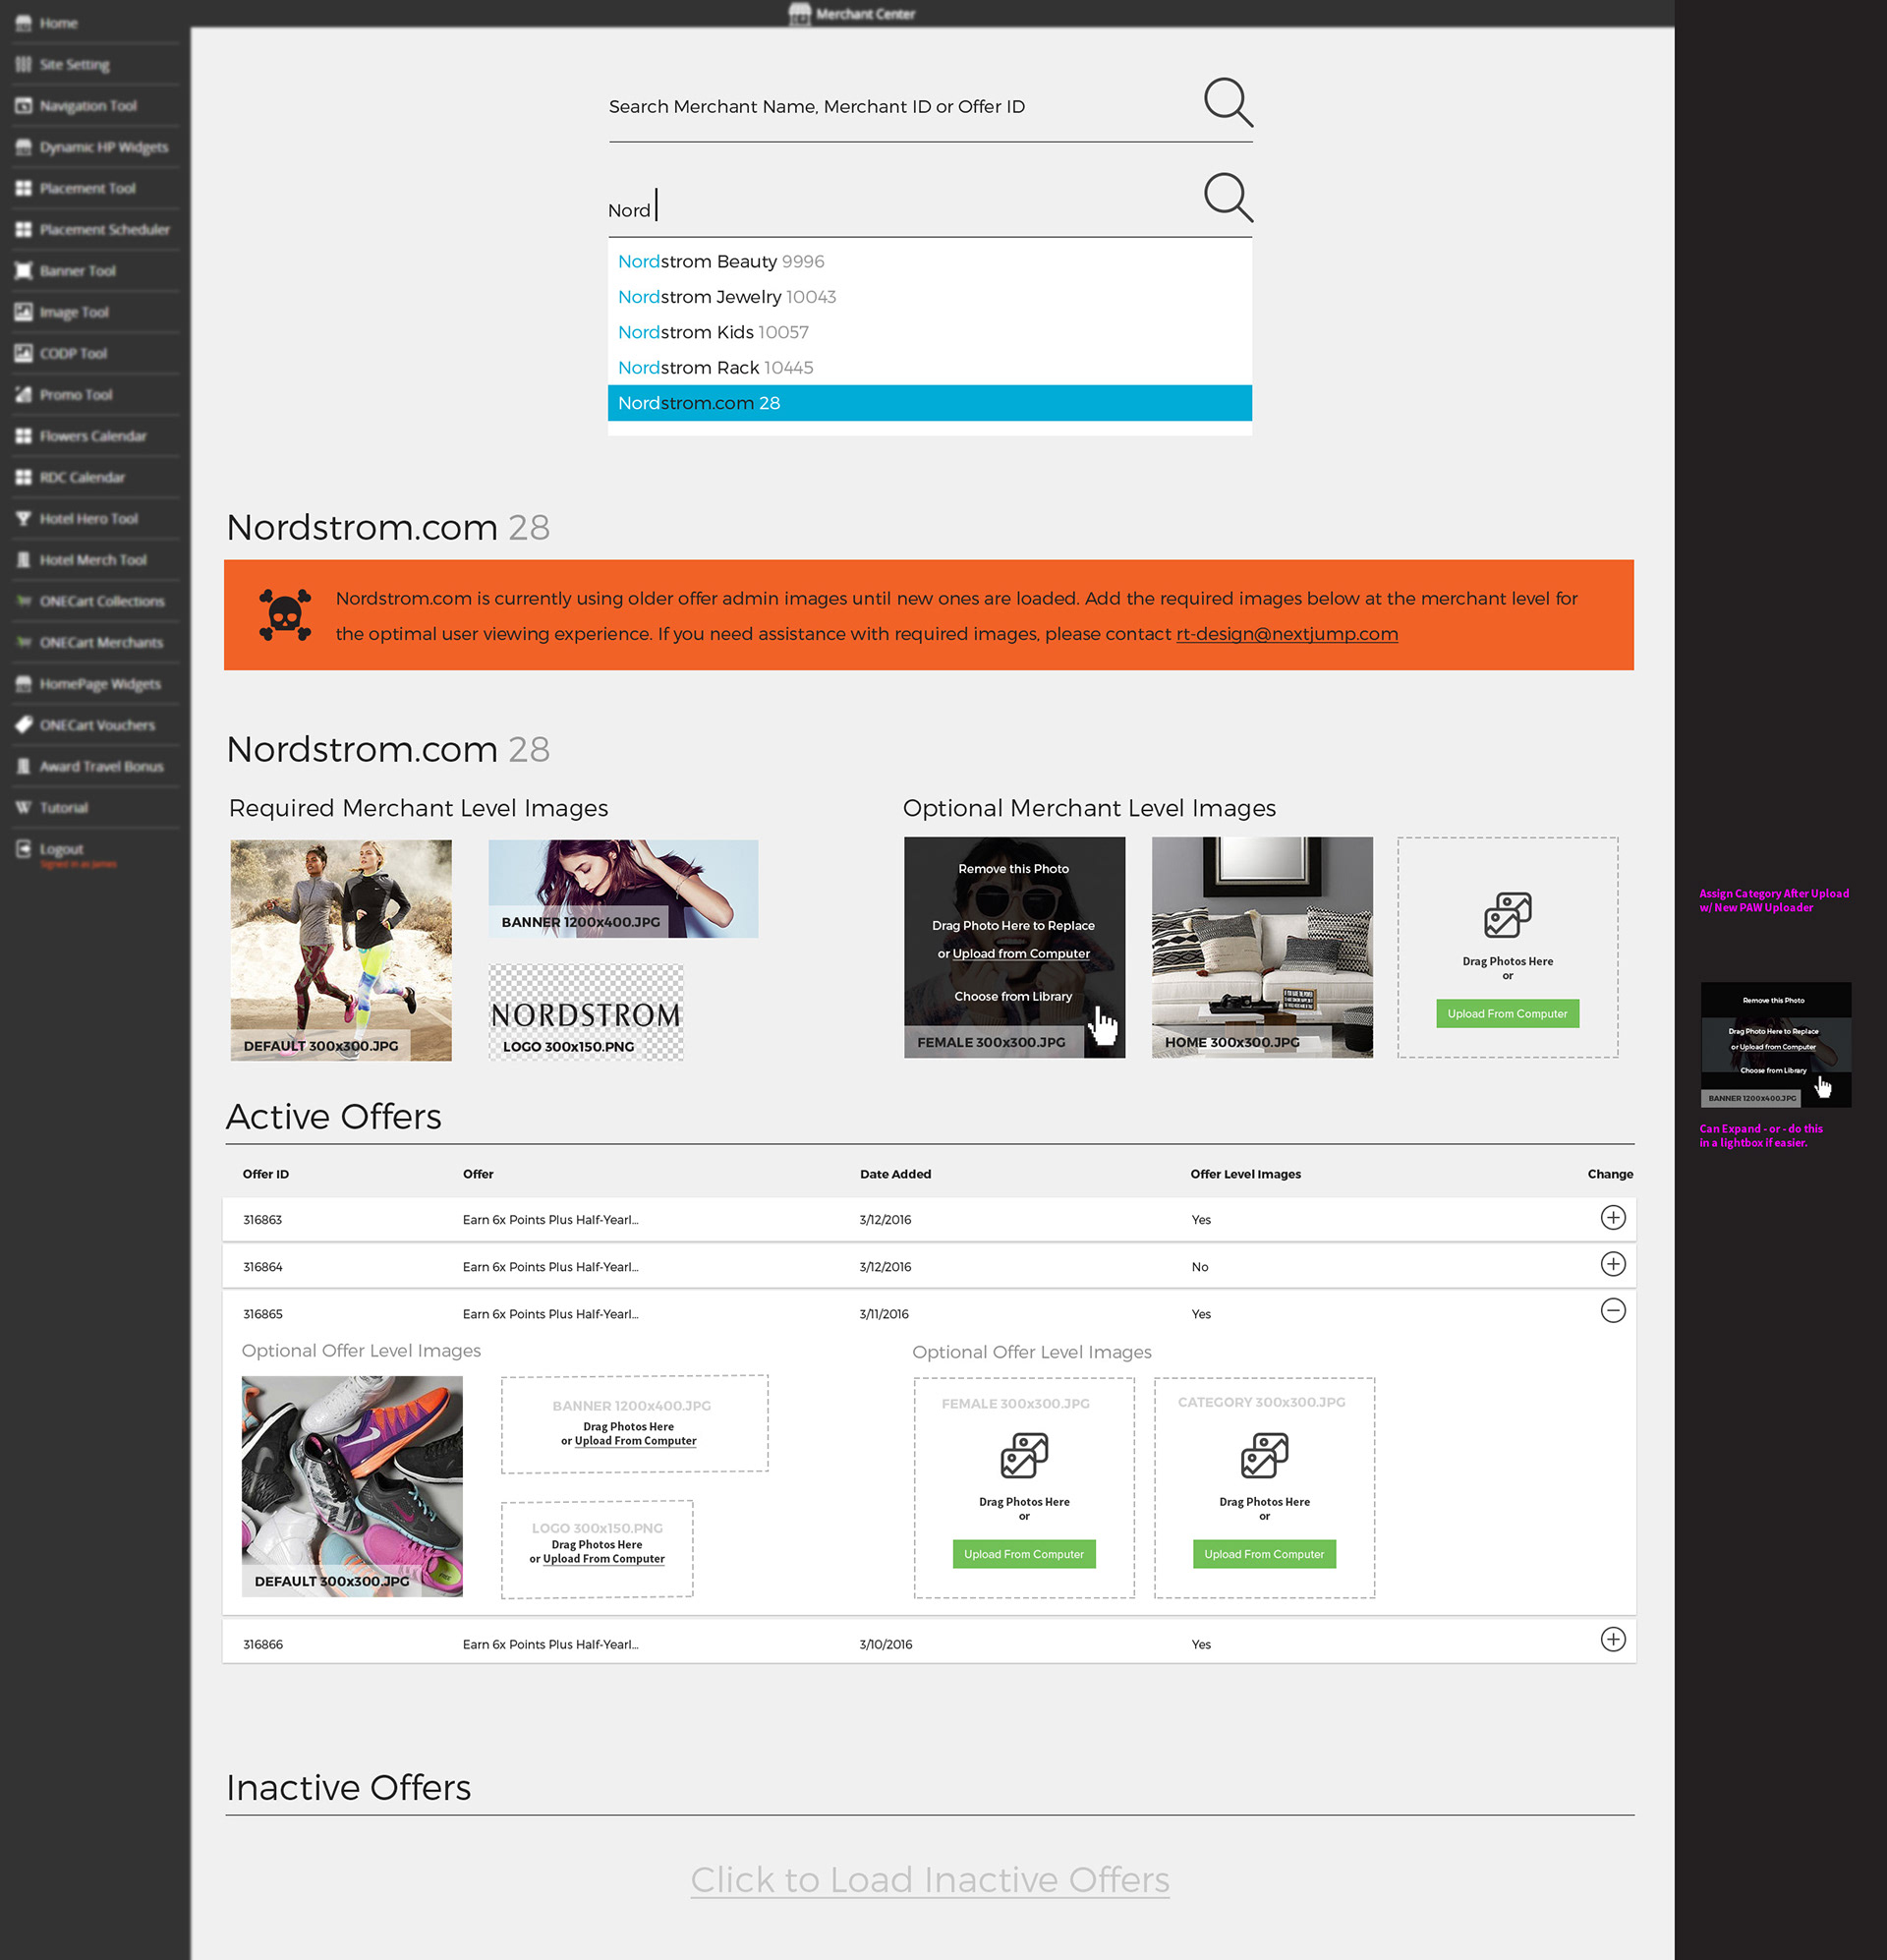Image resolution: width=1887 pixels, height=1960 pixels.
Task: Select the Nordstrom LOGO 300x150.PNG thumbnail
Action: (x=586, y=1012)
